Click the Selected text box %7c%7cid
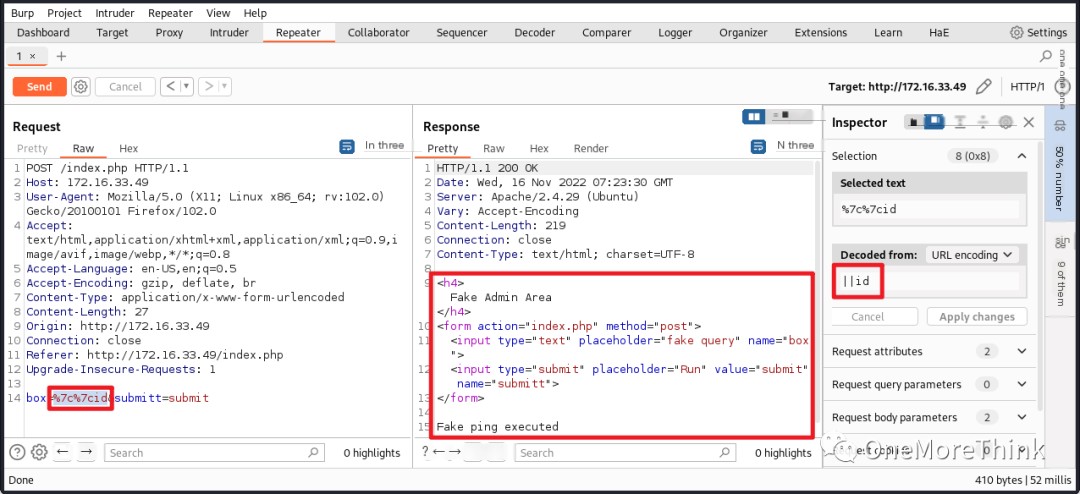The width and height of the screenshot is (1080, 494). pos(930,209)
